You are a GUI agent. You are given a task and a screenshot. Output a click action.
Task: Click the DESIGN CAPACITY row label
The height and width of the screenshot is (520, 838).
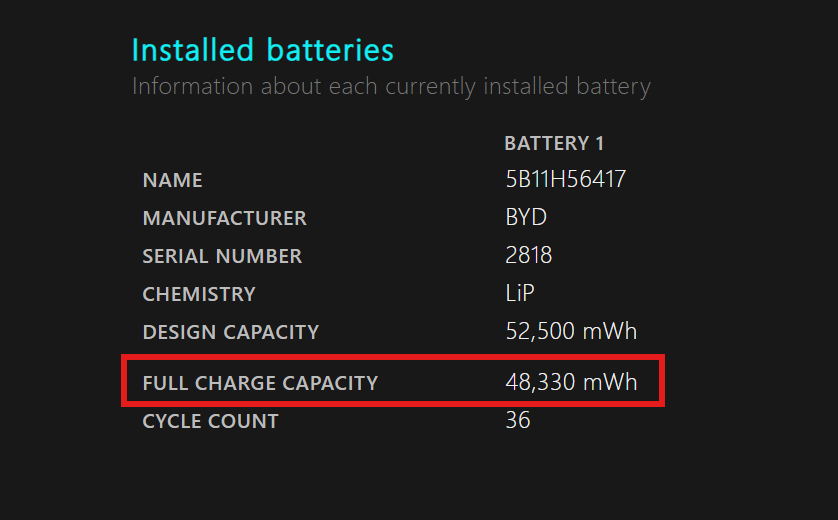coord(230,333)
